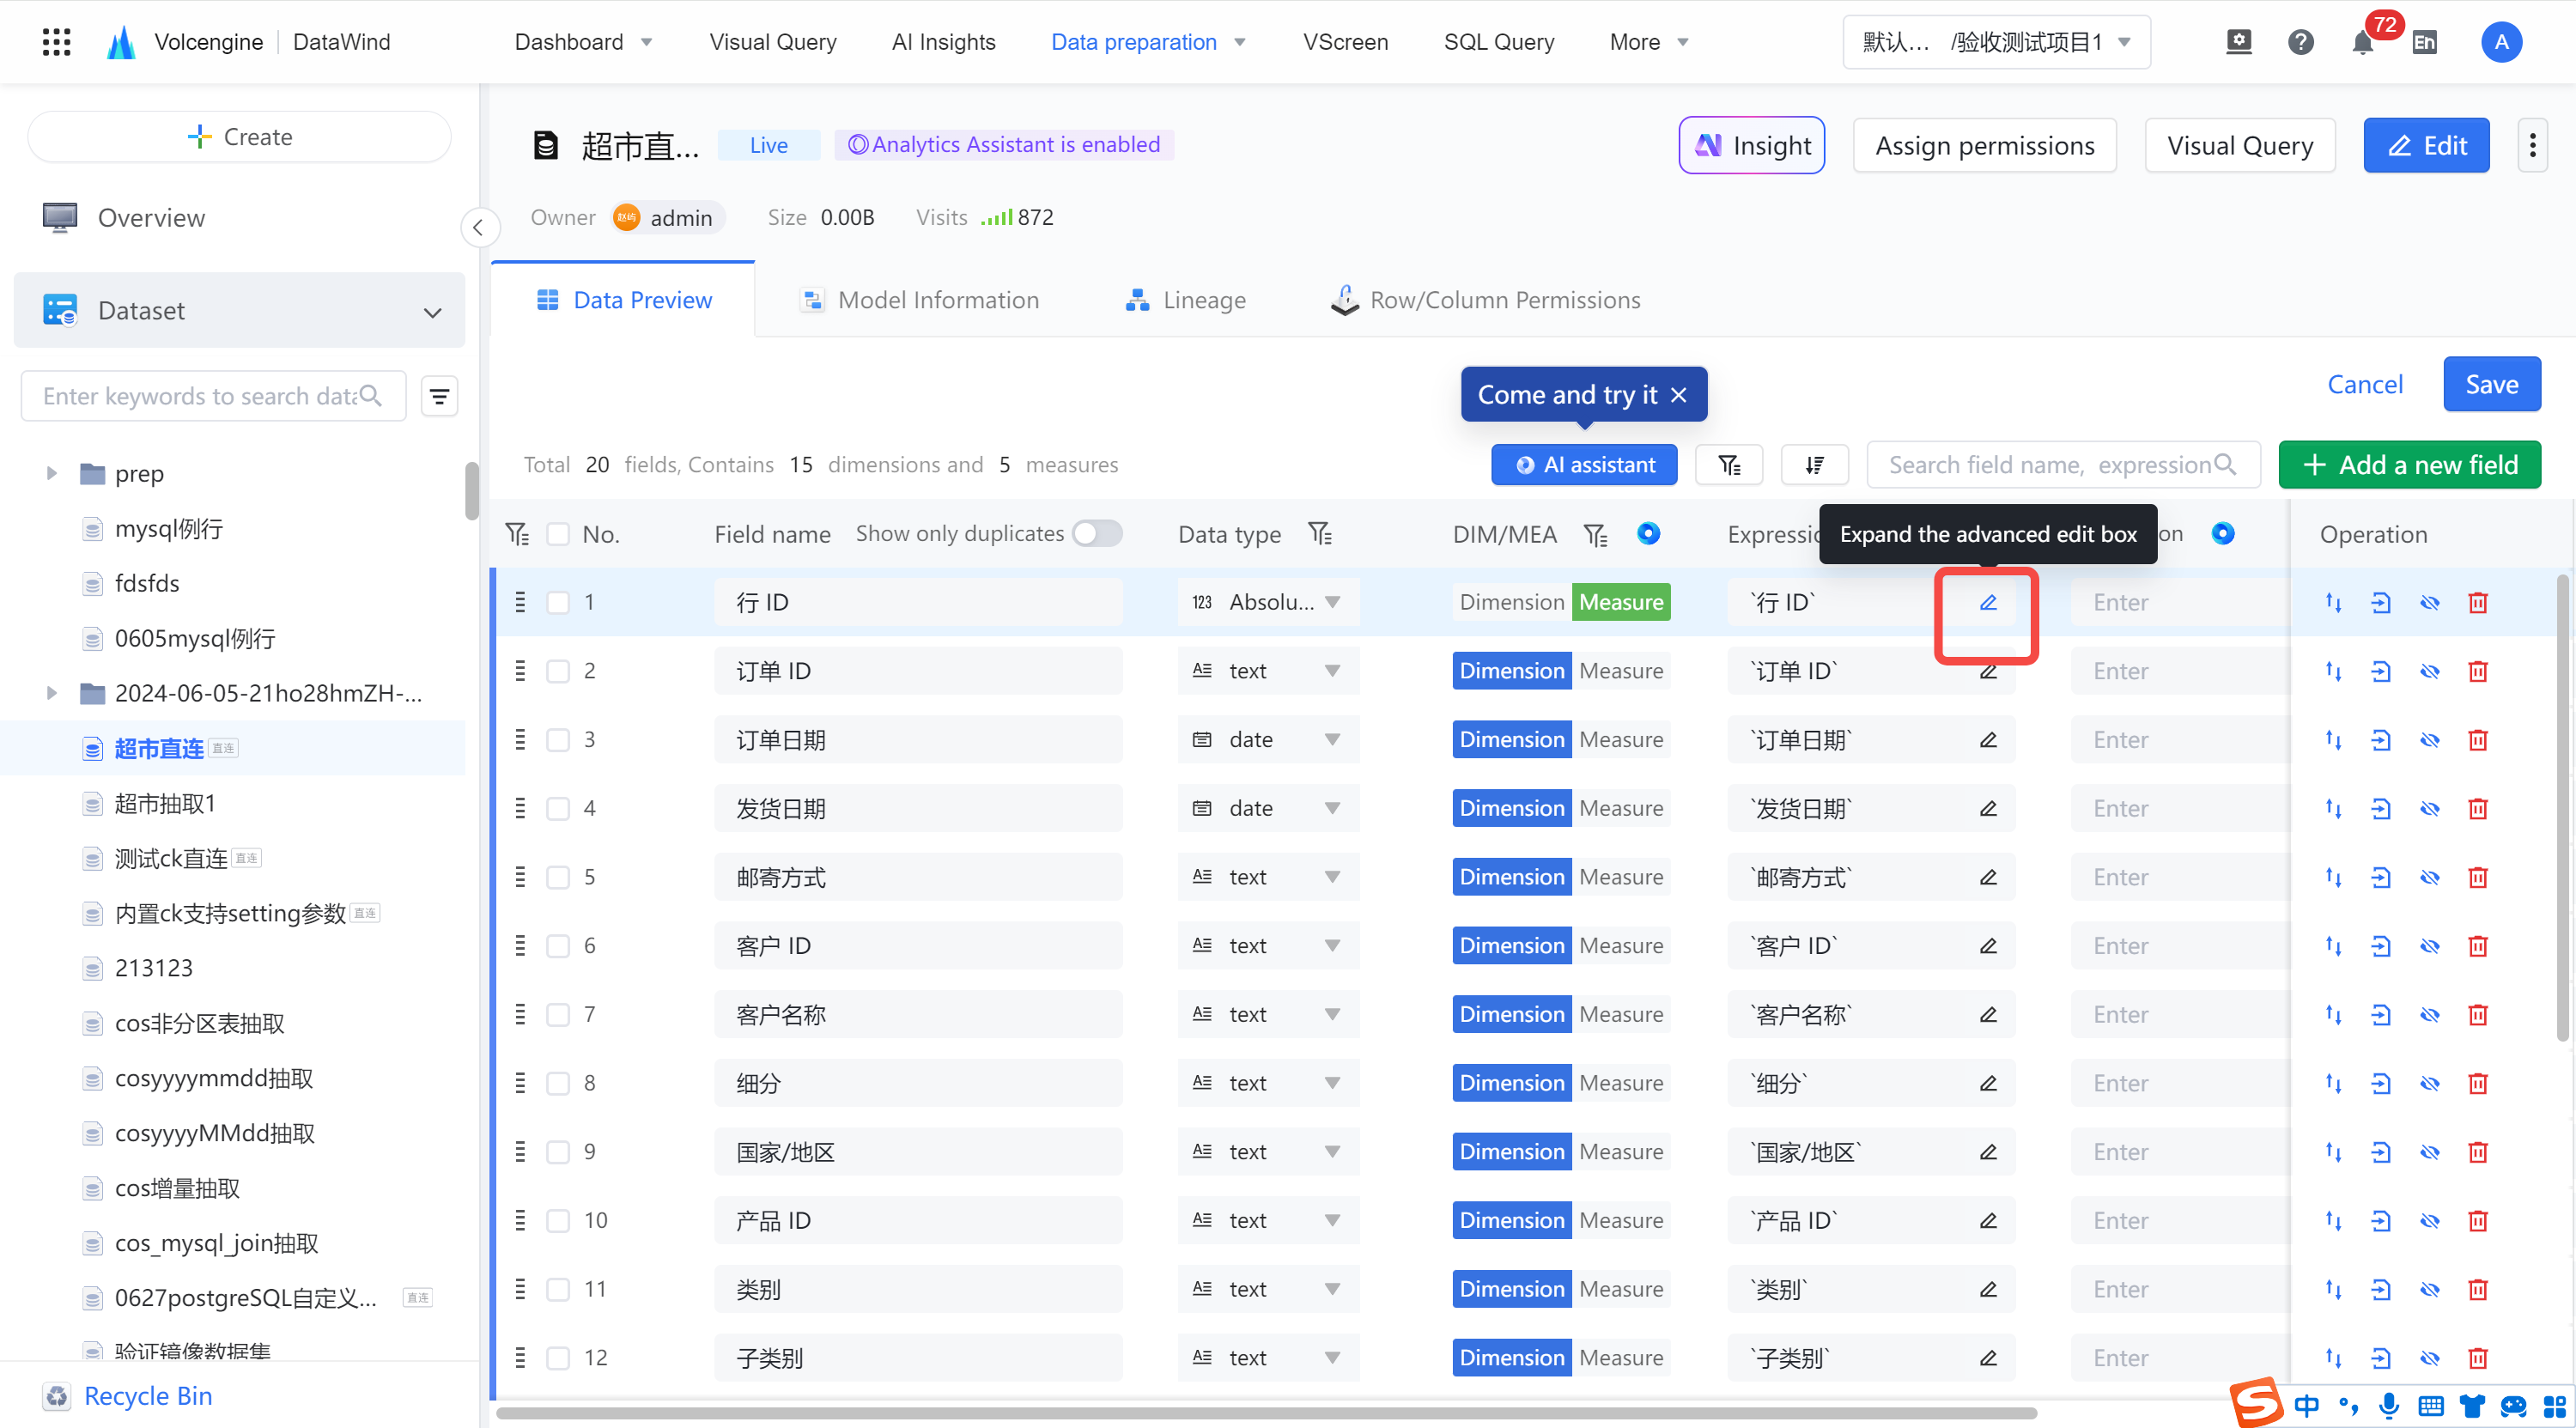Click the horizontal scrollbar under the table
Image resolution: width=2576 pixels, height=1428 pixels.
[x=1266, y=1412]
